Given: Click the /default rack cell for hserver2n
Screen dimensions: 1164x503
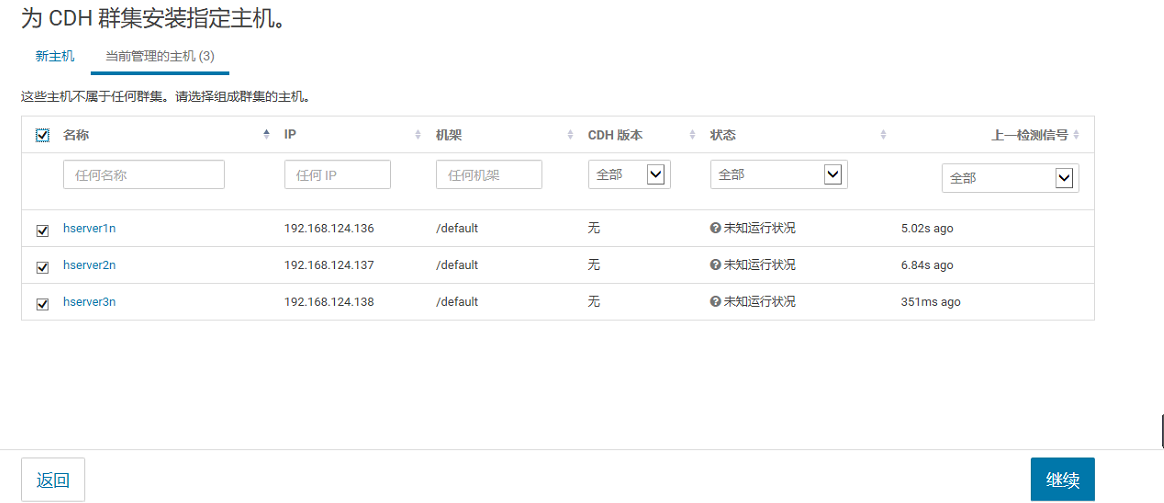Looking at the screenshot, I should tap(457, 265).
